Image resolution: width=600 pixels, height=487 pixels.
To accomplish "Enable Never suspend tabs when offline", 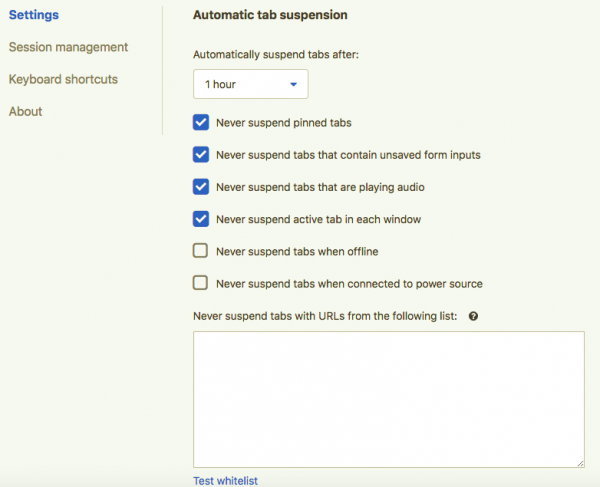I will (x=200, y=251).
